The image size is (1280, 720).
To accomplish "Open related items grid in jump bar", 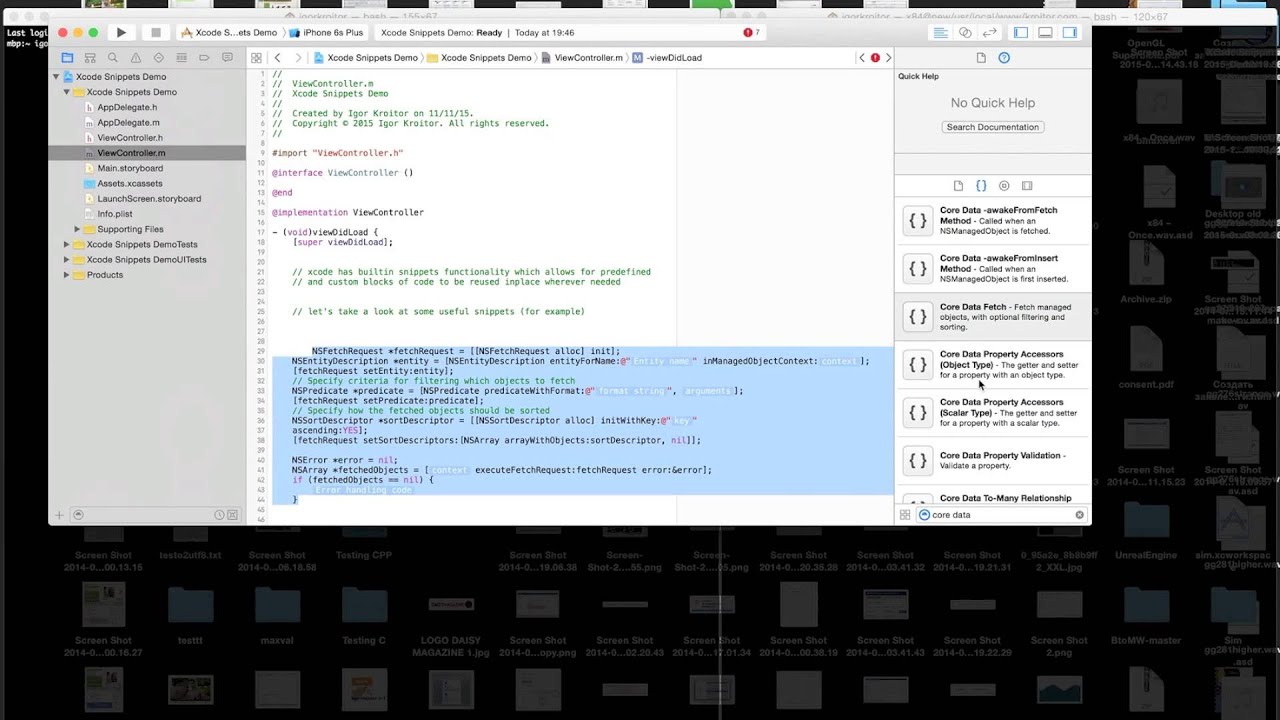I will pyautogui.click(x=257, y=58).
